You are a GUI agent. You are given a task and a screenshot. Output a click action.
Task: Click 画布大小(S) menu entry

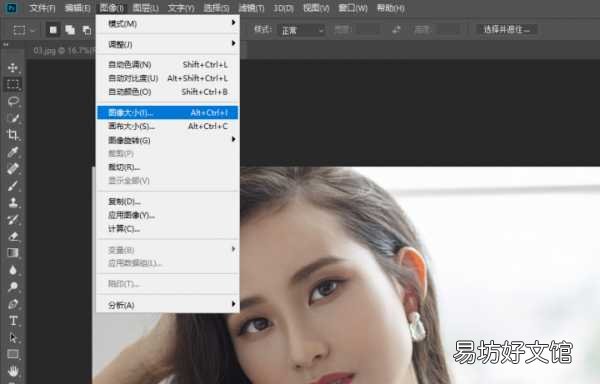click(168, 126)
